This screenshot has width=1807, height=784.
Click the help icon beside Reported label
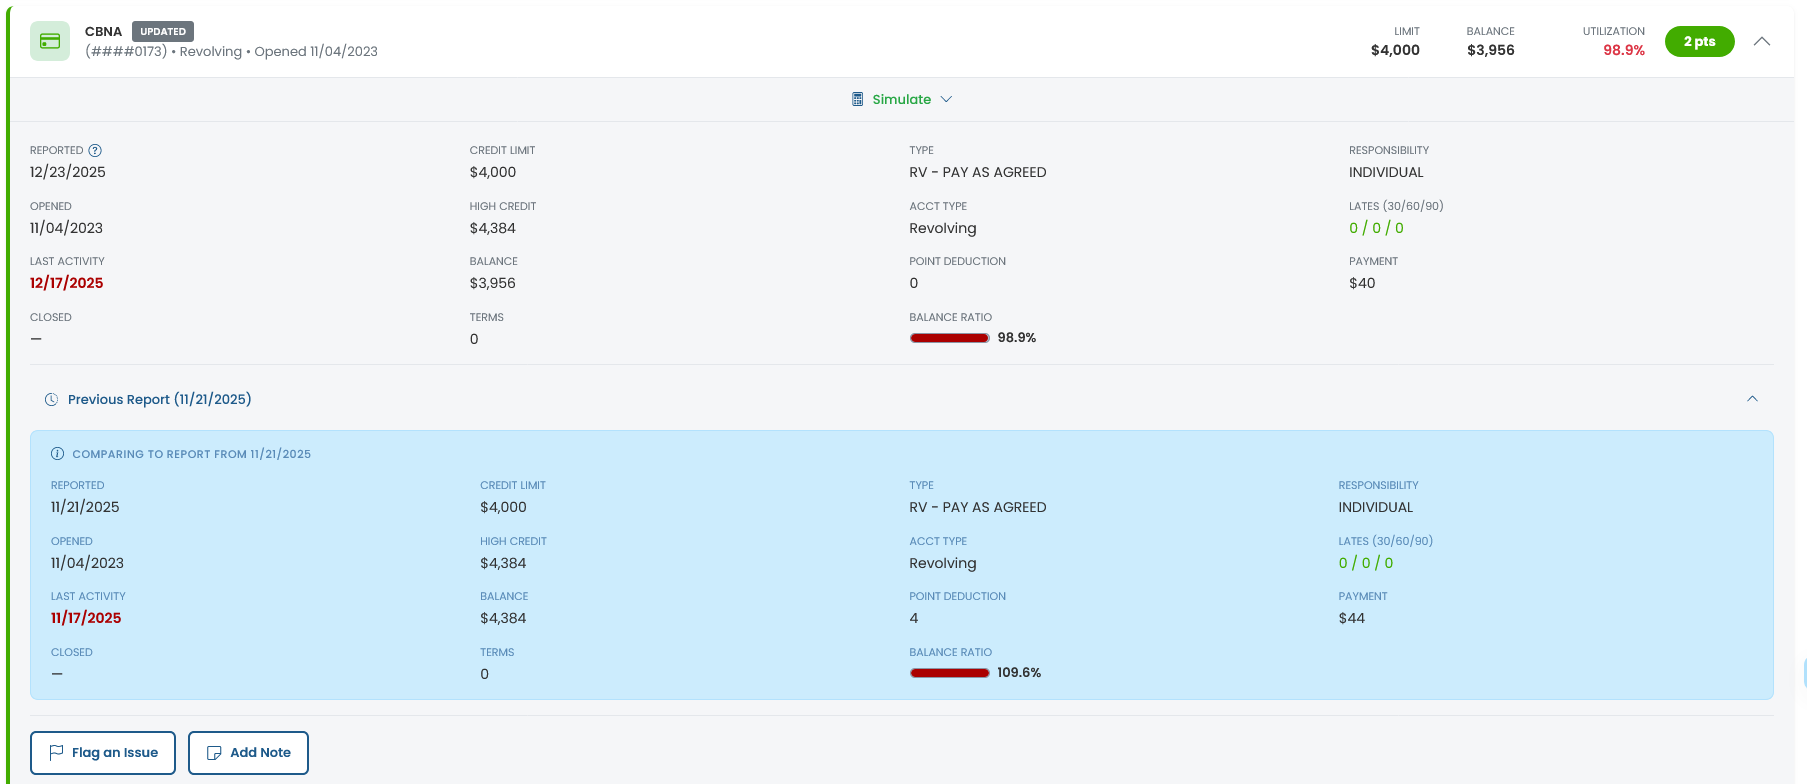point(95,150)
